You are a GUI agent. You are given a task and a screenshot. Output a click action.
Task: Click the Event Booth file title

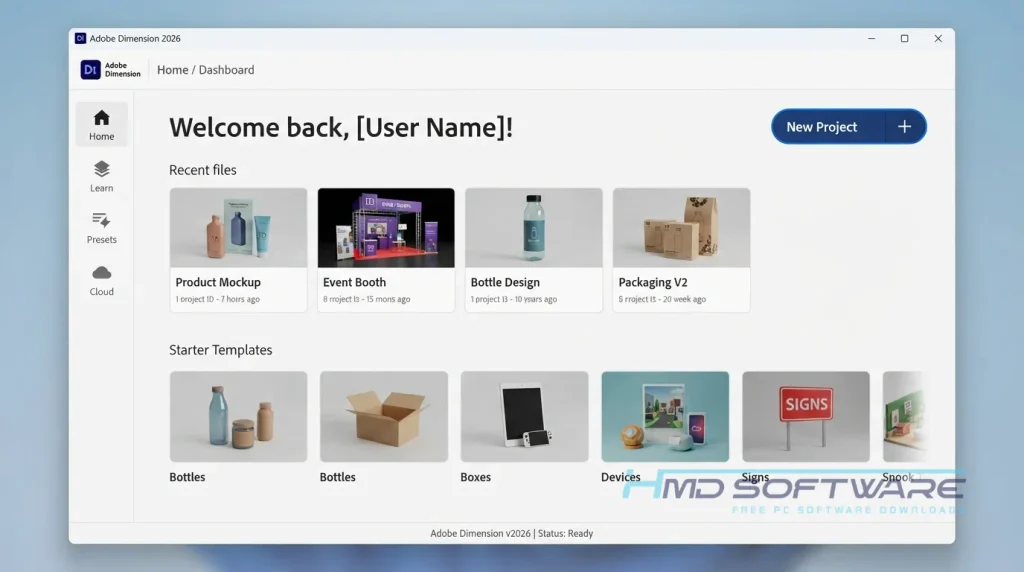pos(355,282)
